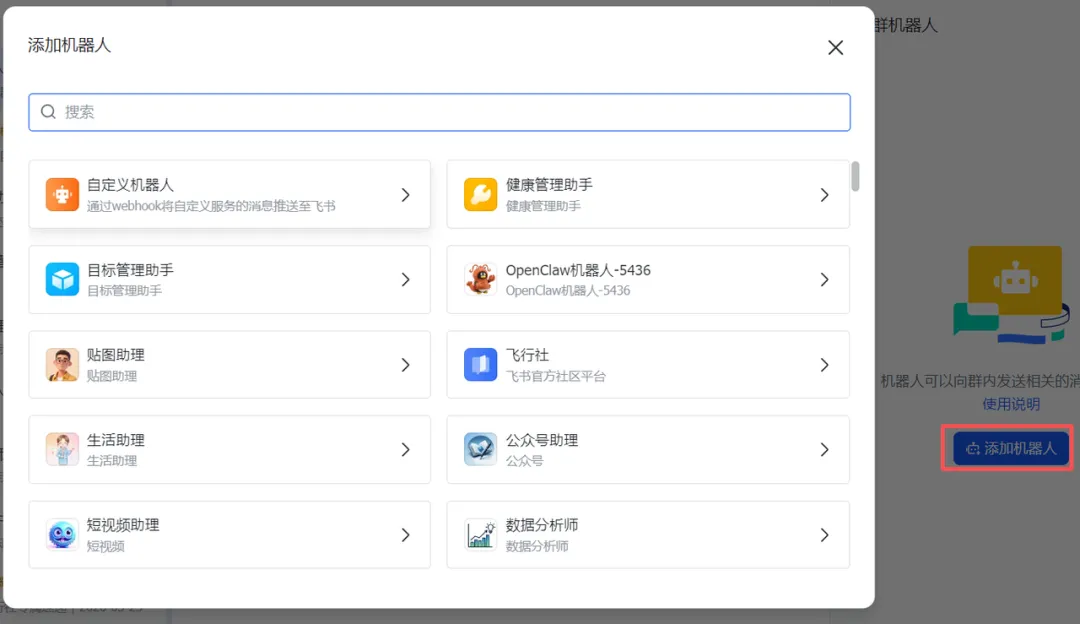Click the 搜索 search input field
1080x624 pixels.
coord(440,112)
